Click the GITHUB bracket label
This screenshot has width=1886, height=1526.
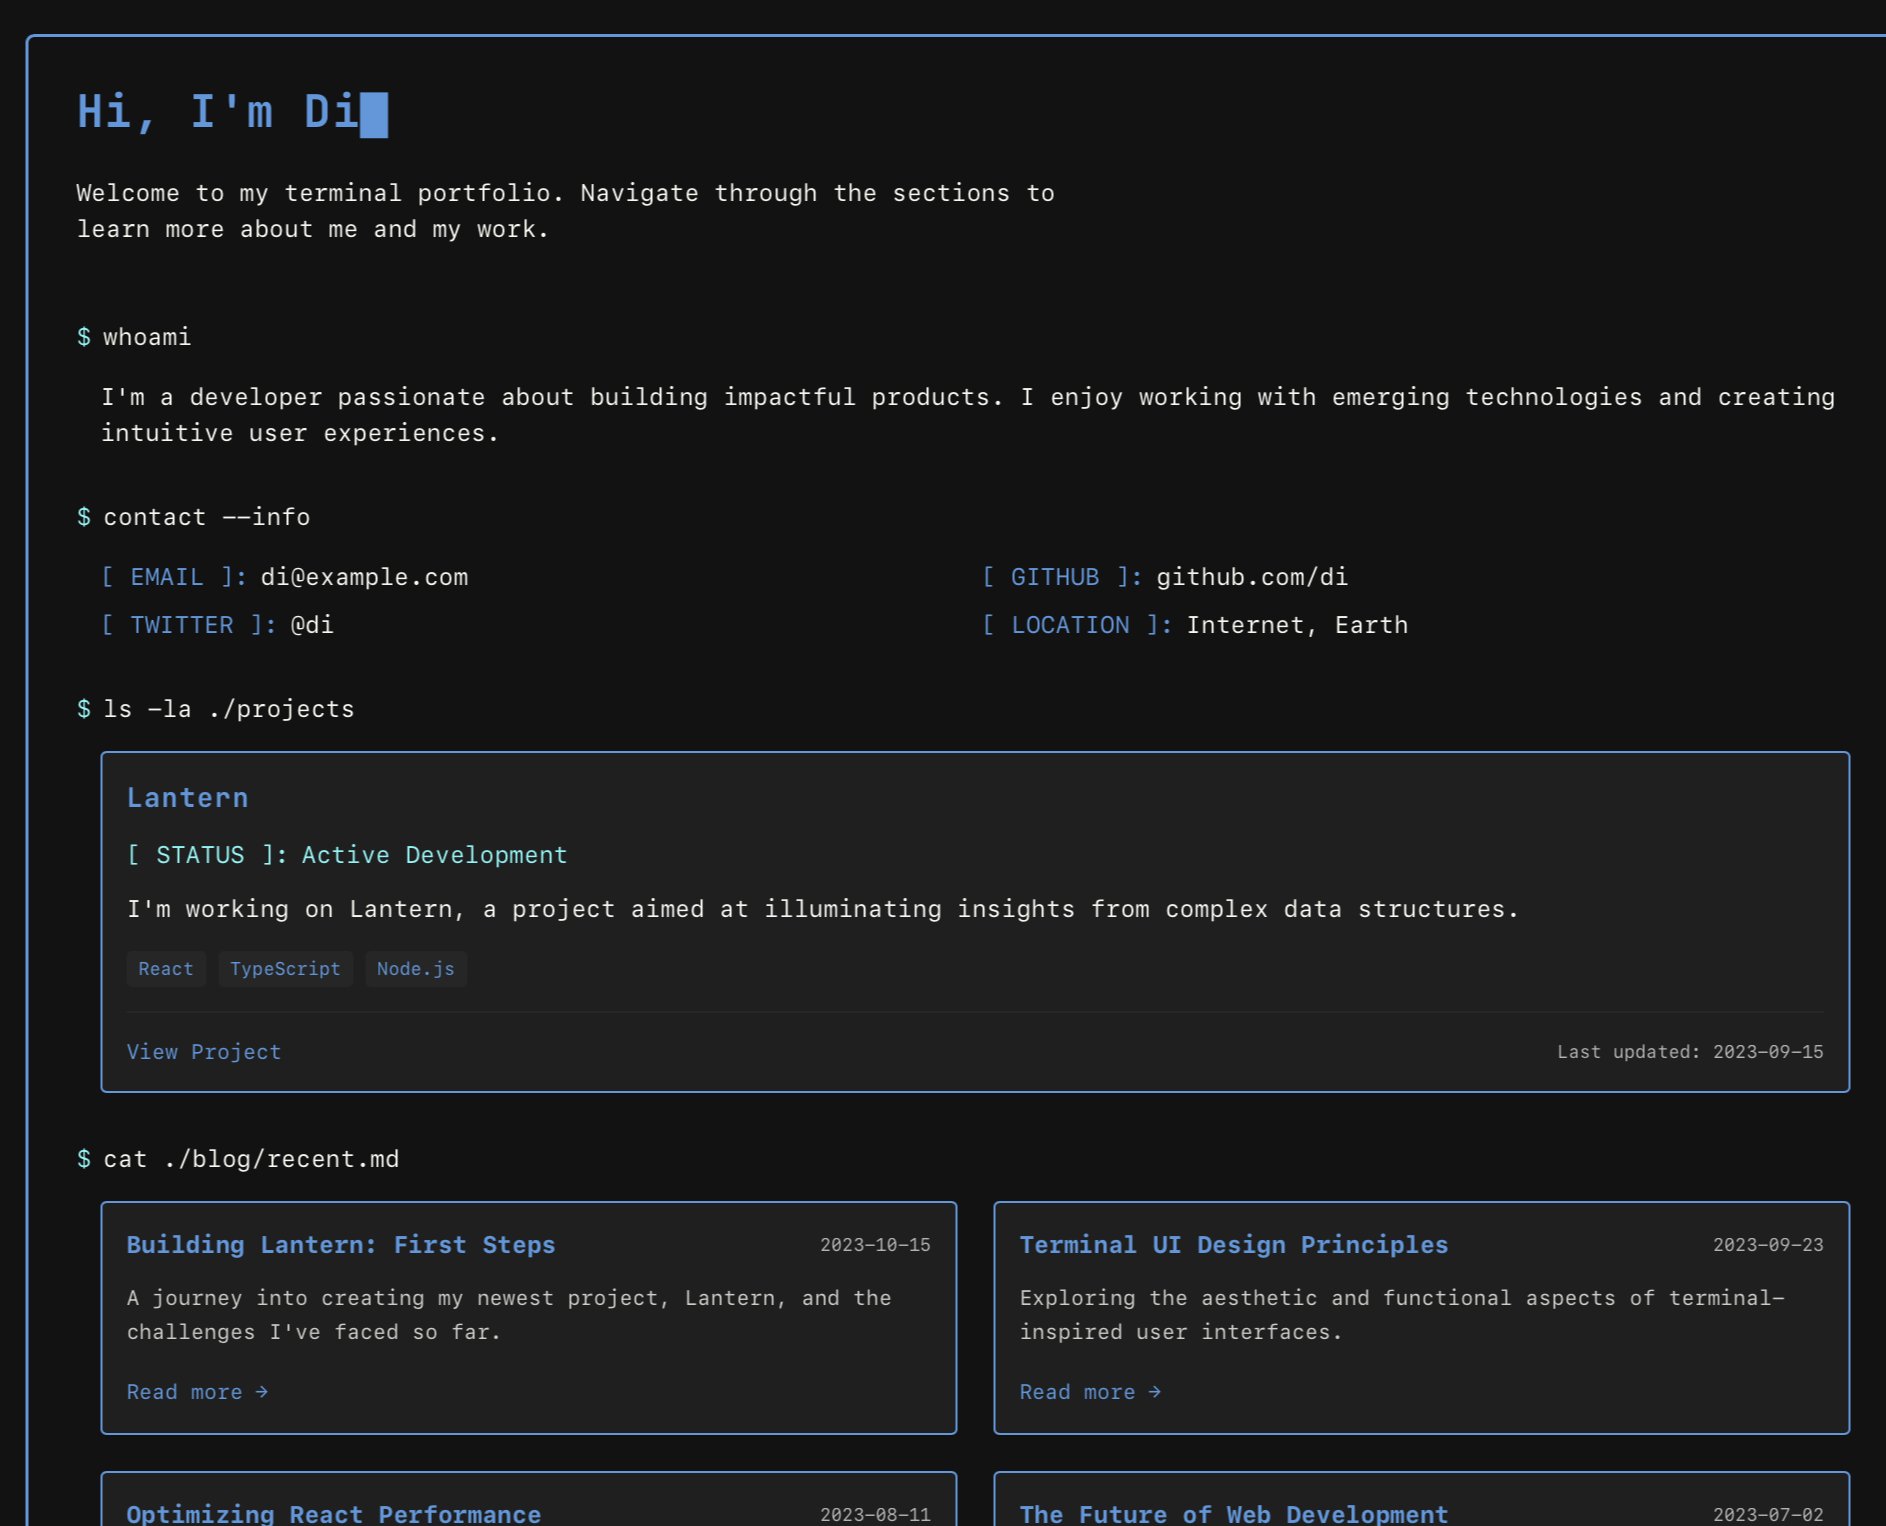click(1062, 577)
